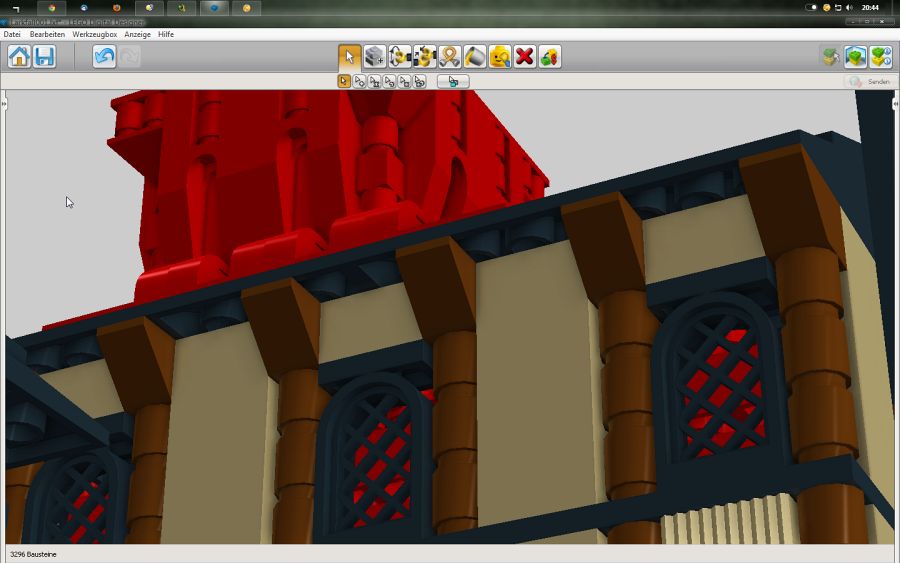The height and width of the screenshot is (563, 900).
Task: Switch to Building Guide mode
Action: [x=880, y=57]
